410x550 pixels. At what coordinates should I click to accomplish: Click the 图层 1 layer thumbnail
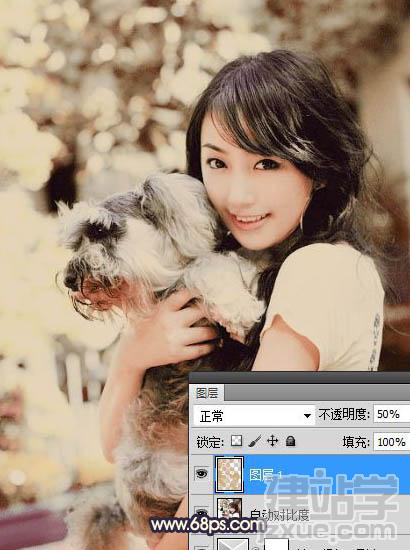tap(229, 474)
